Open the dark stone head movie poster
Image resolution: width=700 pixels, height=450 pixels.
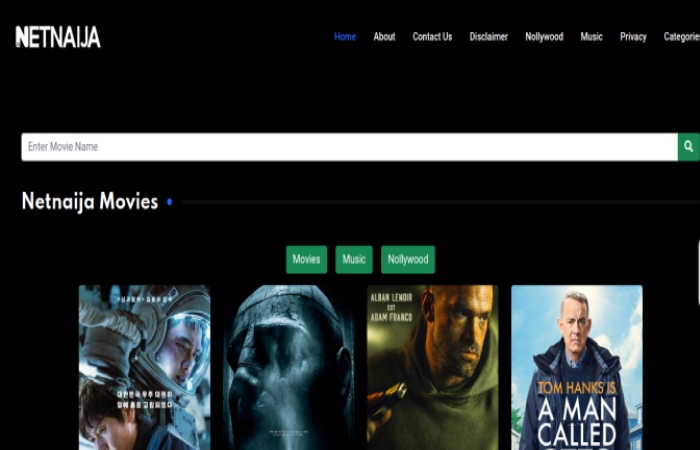click(288, 367)
